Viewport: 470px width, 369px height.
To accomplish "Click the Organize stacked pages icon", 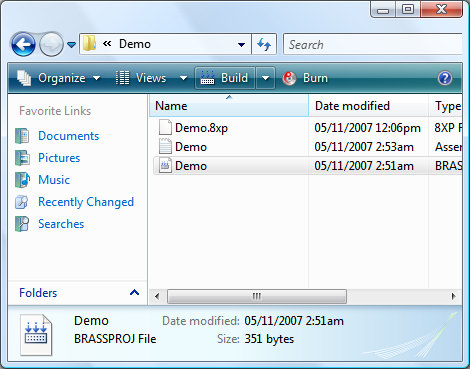I will [x=24, y=78].
